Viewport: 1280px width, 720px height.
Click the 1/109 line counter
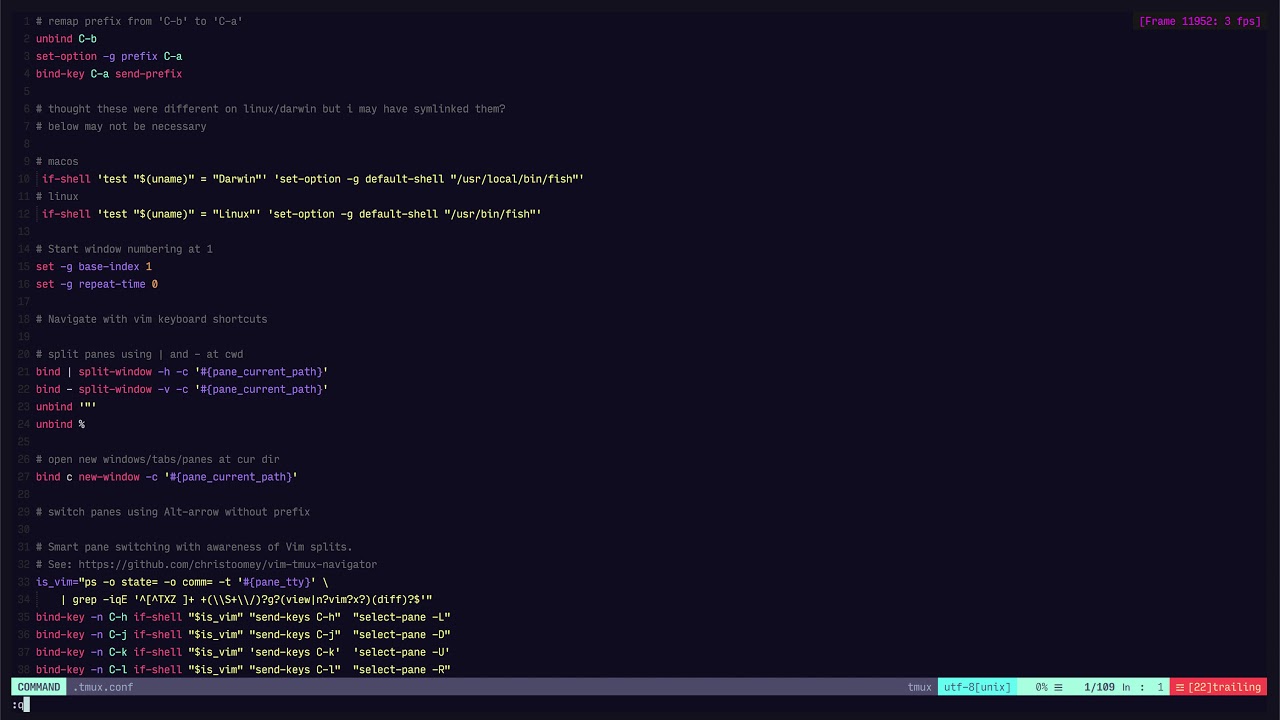point(1099,687)
